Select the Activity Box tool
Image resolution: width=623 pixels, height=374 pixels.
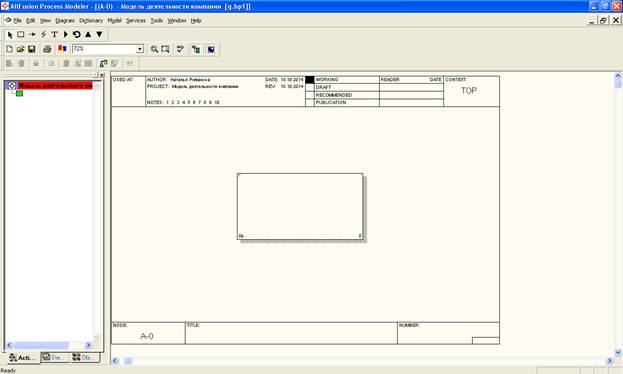coord(21,35)
